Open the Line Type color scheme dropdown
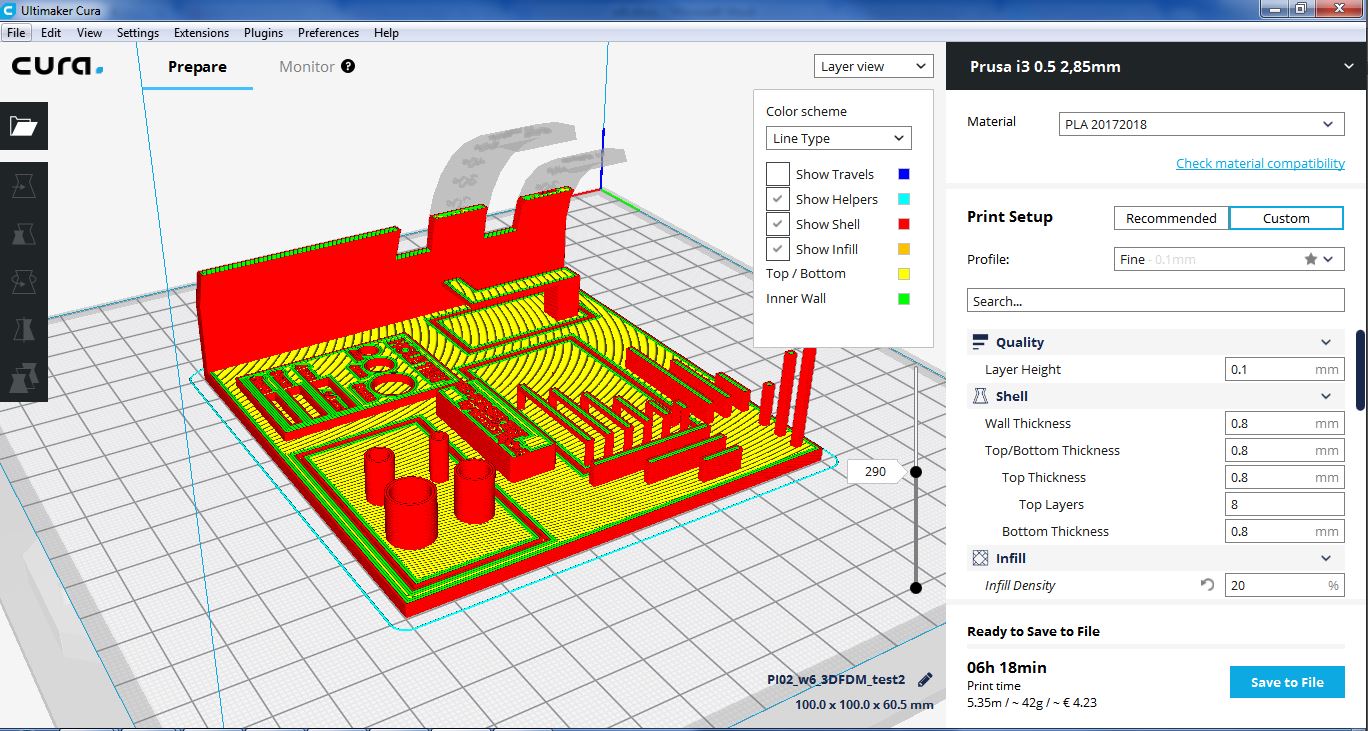 (839, 138)
